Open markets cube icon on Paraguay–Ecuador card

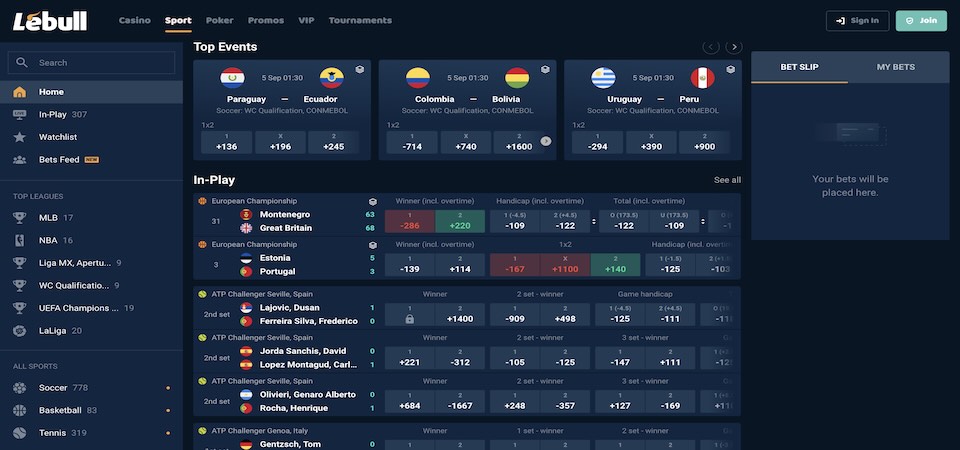[360, 70]
